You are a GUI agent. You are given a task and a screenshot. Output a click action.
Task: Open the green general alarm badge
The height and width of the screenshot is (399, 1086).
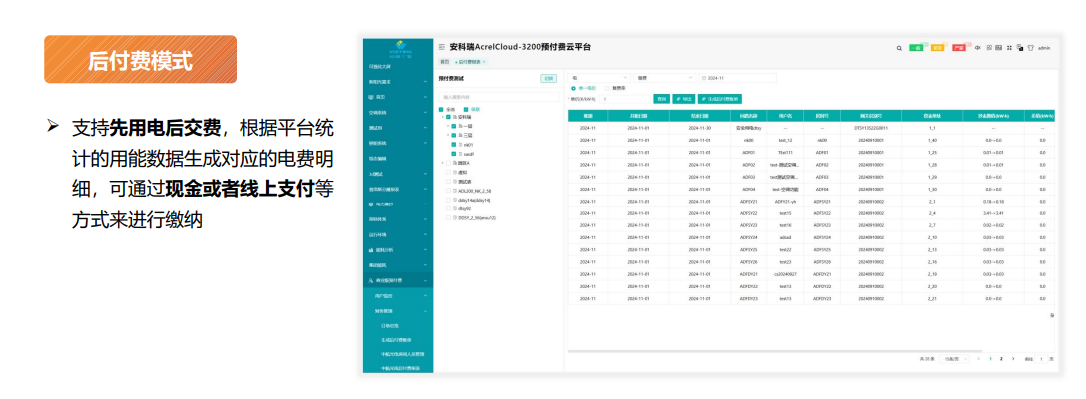click(x=916, y=48)
